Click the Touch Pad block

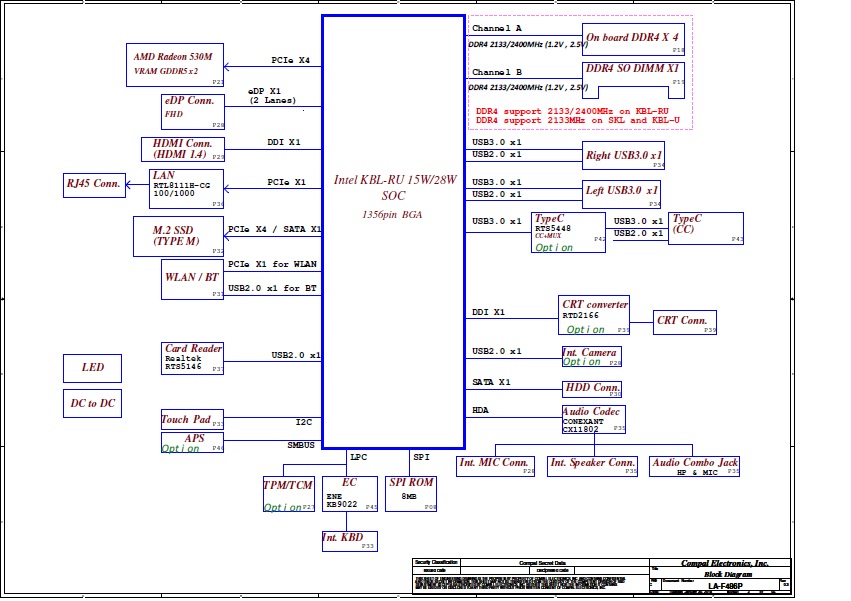point(192,420)
